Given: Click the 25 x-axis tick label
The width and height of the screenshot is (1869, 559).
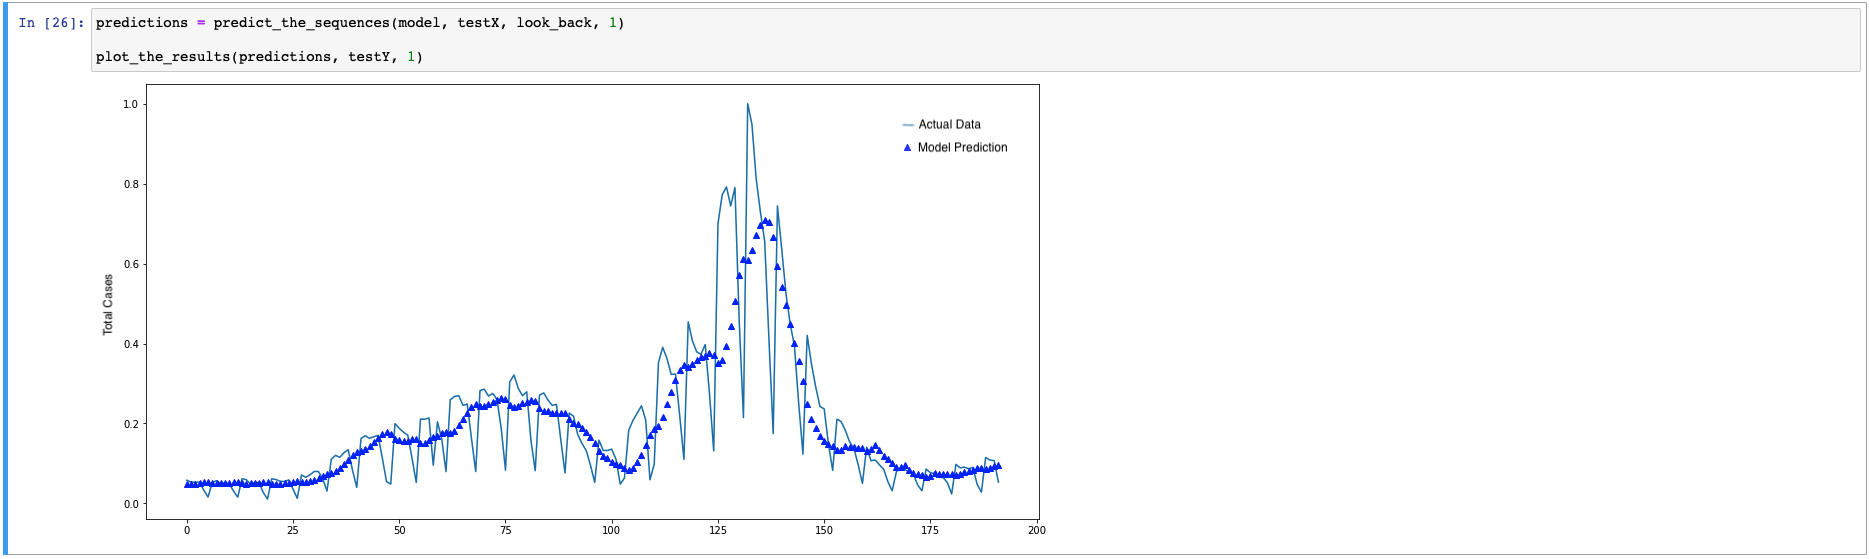Looking at the screenshot, I should 293,530.
